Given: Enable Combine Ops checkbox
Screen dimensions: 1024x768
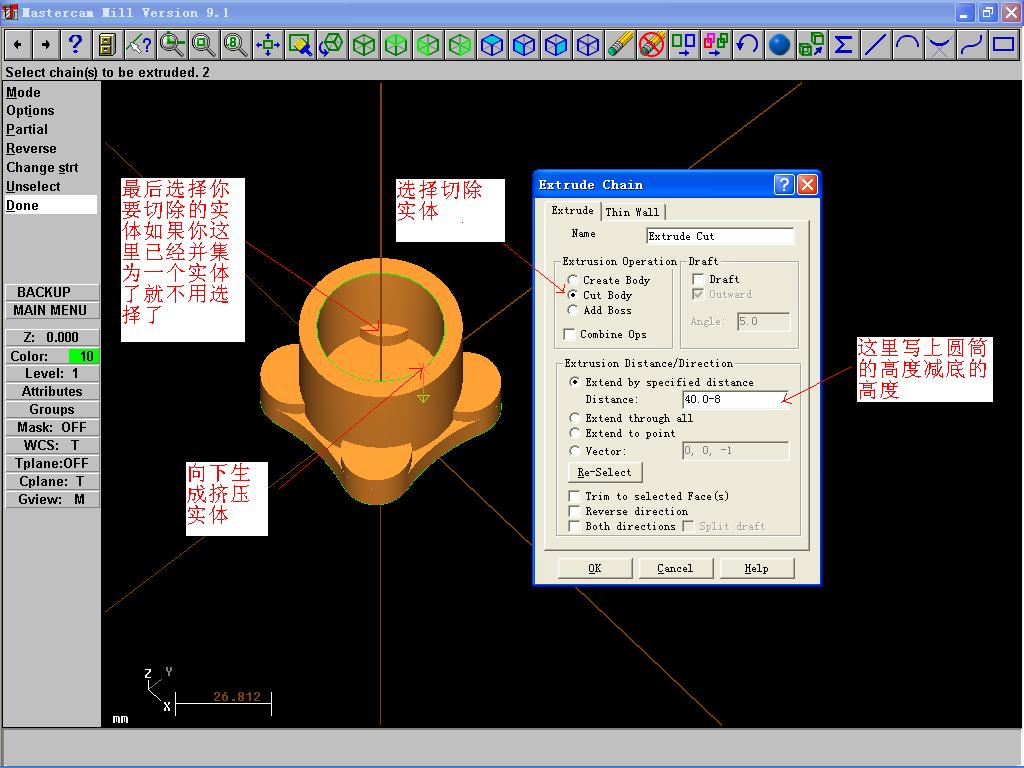Looking at the screenshot, I should (x=569, y=334).
